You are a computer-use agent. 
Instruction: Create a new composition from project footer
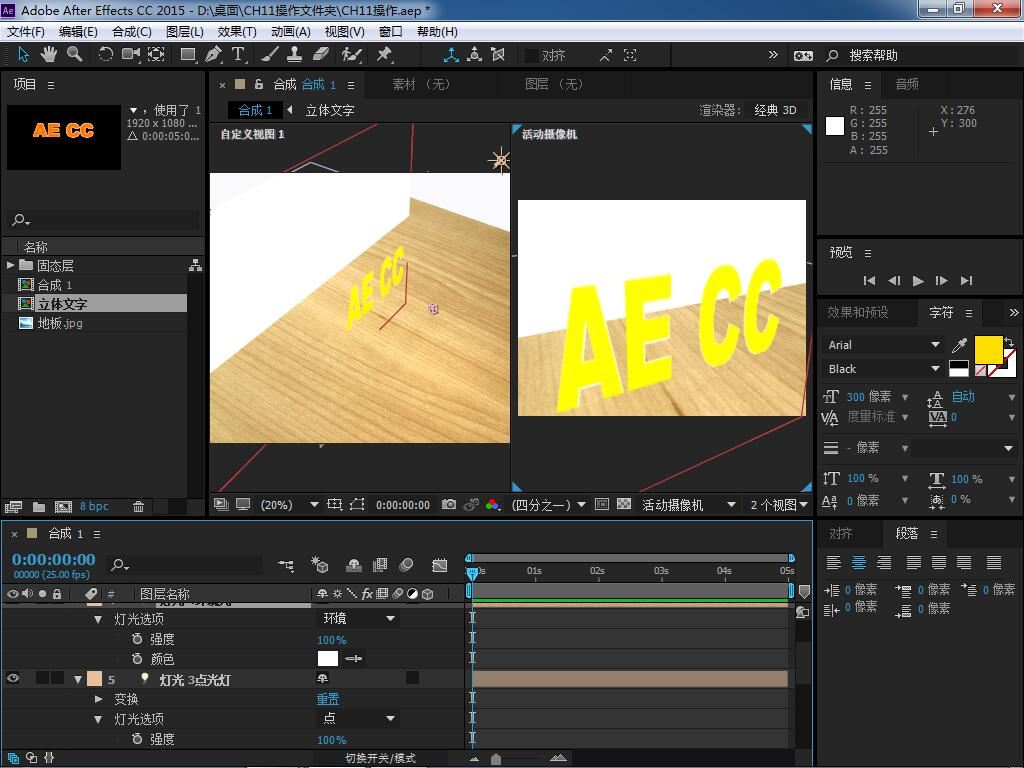(63, 506)
